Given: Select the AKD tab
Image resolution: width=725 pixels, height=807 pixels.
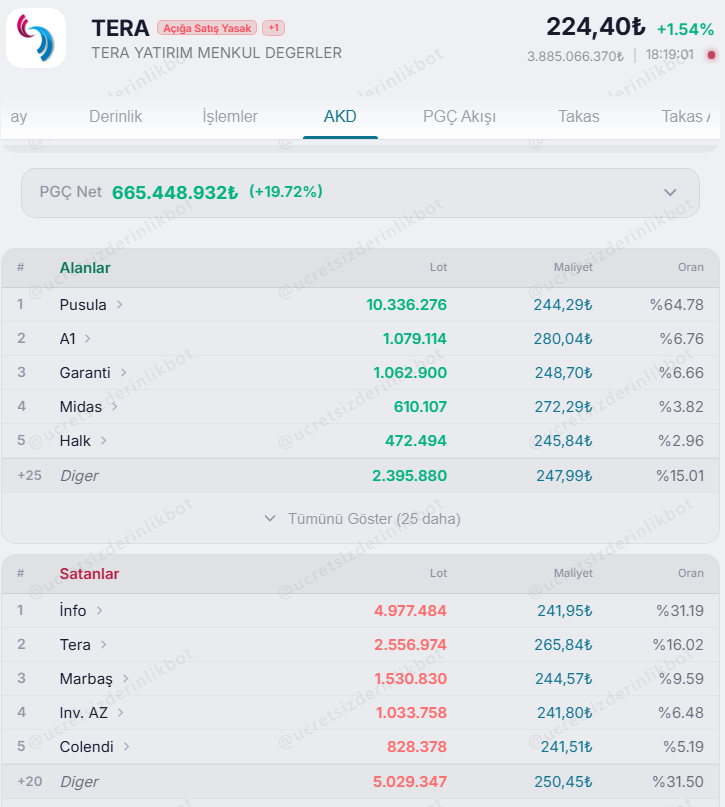Looking at the screenshot, I should 340,116.
